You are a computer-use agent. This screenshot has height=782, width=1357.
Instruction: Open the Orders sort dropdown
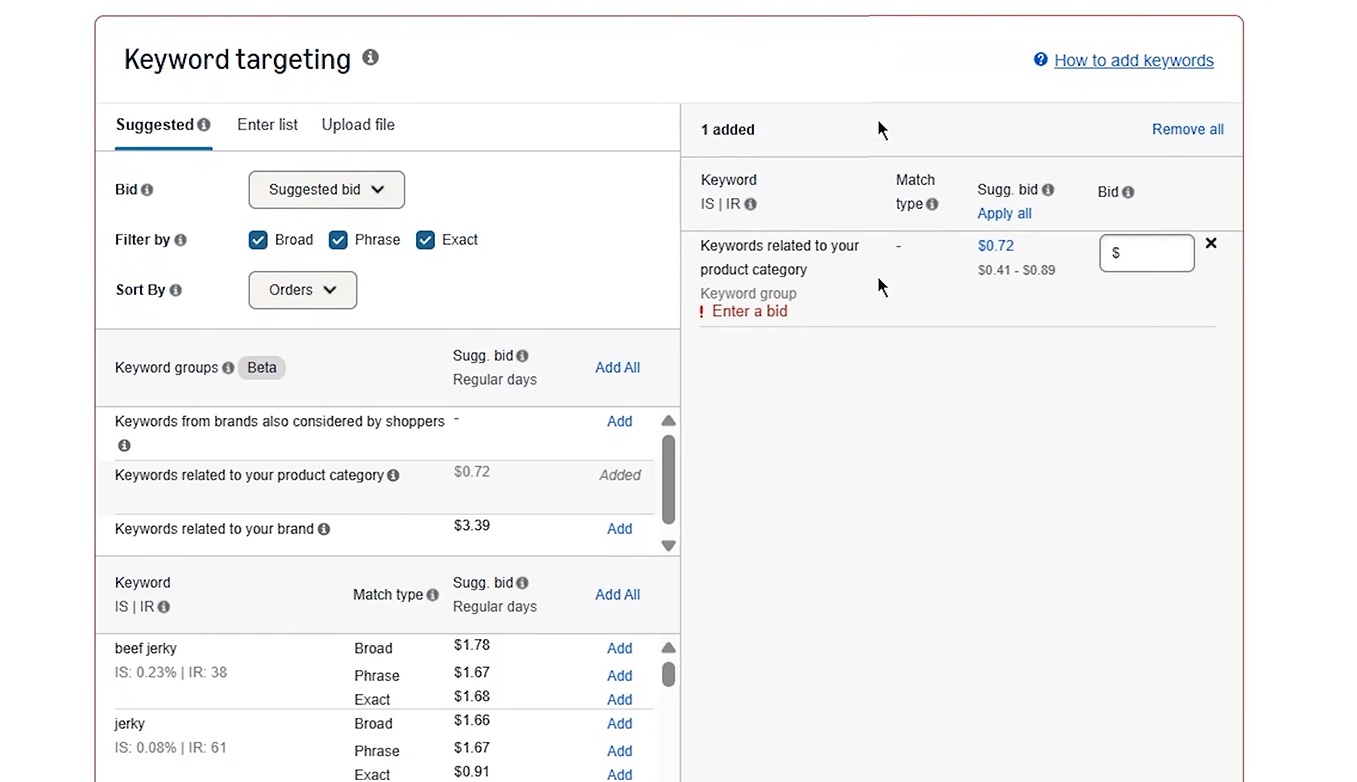303,290
